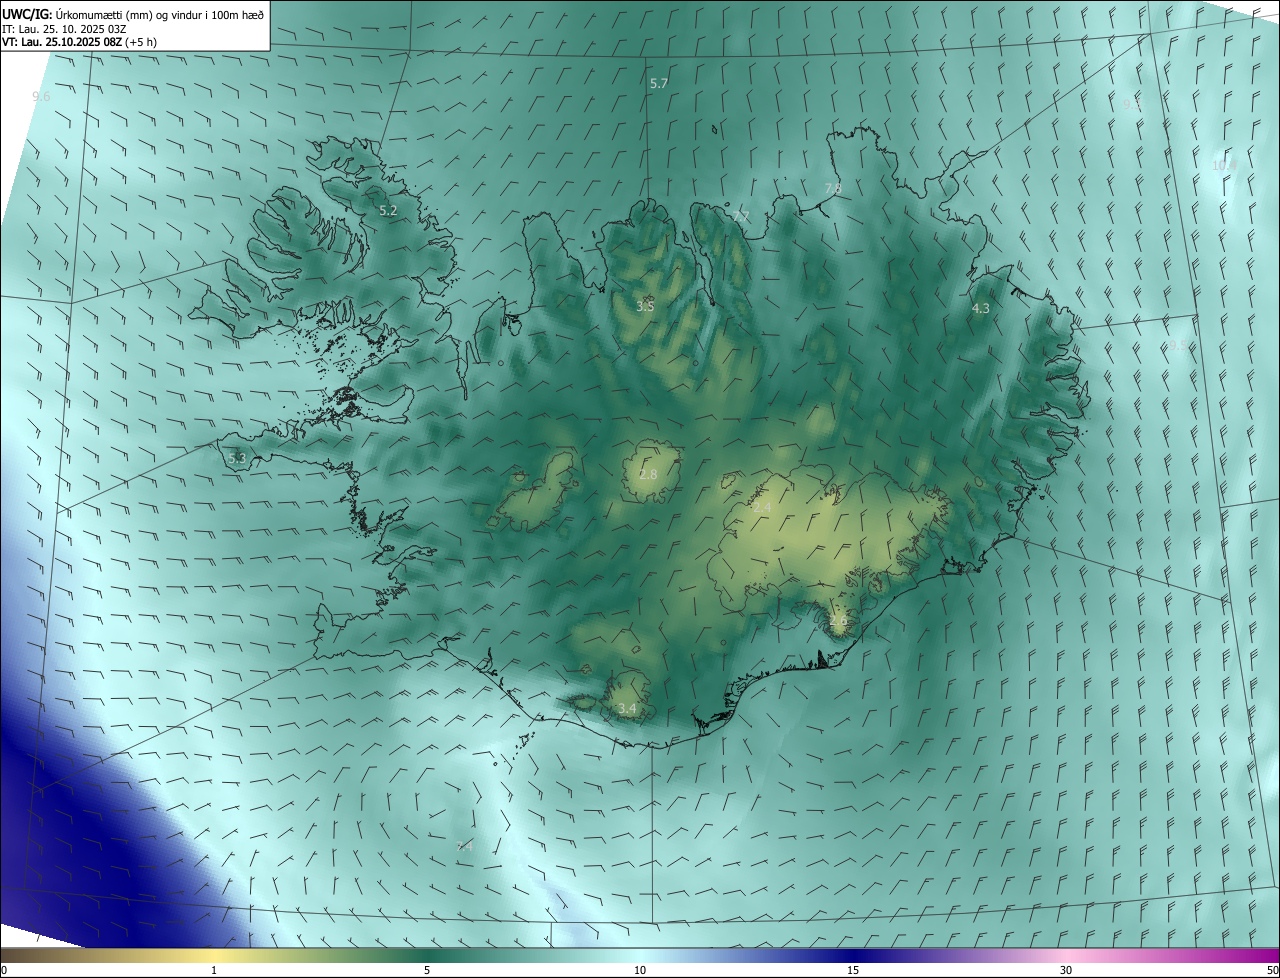
Task: Click the legend tick label 0
Action: tap(4, 971)
